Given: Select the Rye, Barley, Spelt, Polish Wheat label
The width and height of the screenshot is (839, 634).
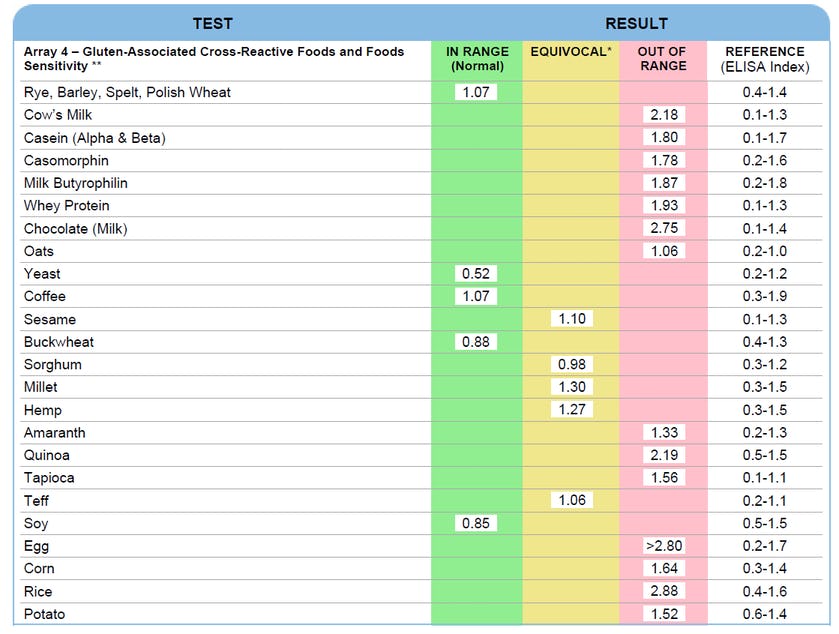Looking at the screenshot, I should 127,92.
